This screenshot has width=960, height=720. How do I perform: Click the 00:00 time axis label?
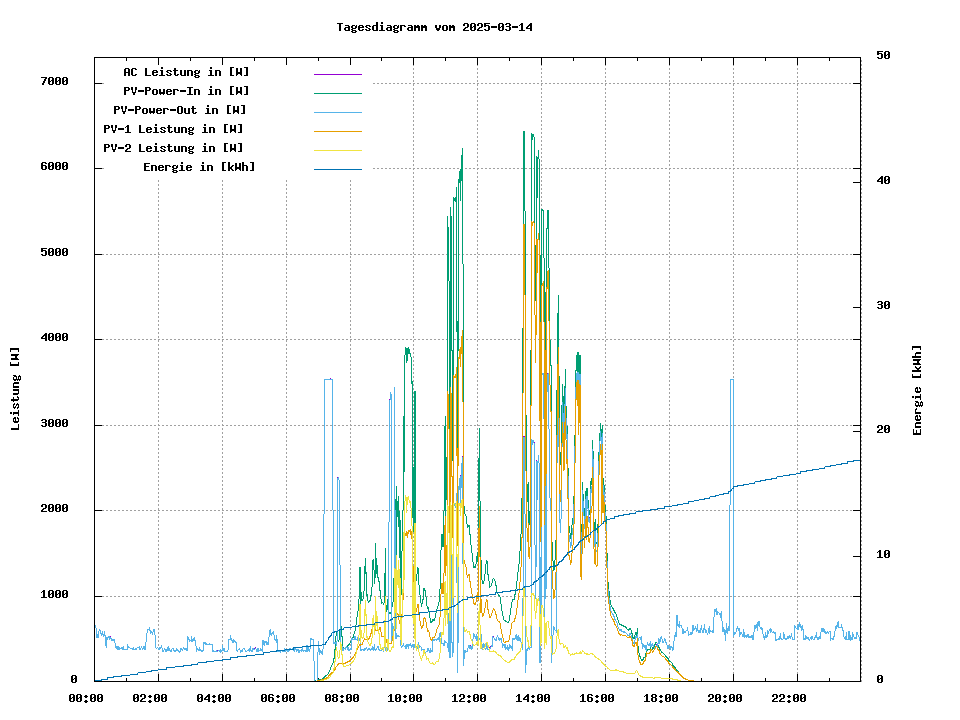pos(86,698)
